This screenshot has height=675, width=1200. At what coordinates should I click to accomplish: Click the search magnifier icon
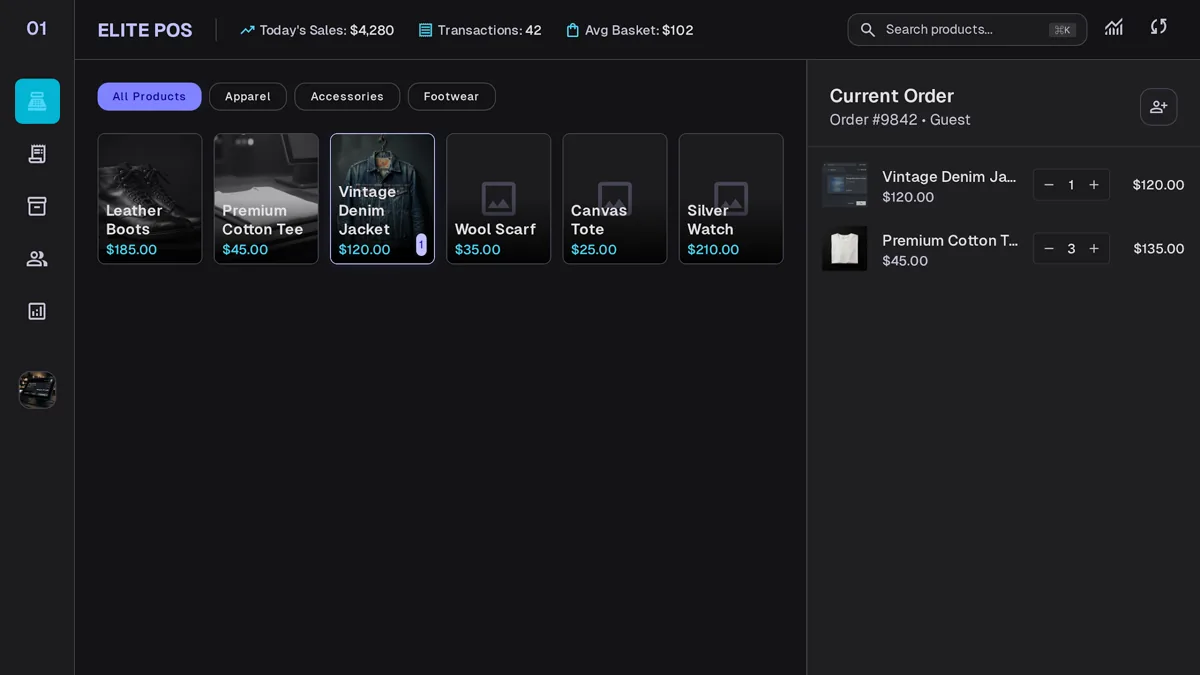(868, 30)
